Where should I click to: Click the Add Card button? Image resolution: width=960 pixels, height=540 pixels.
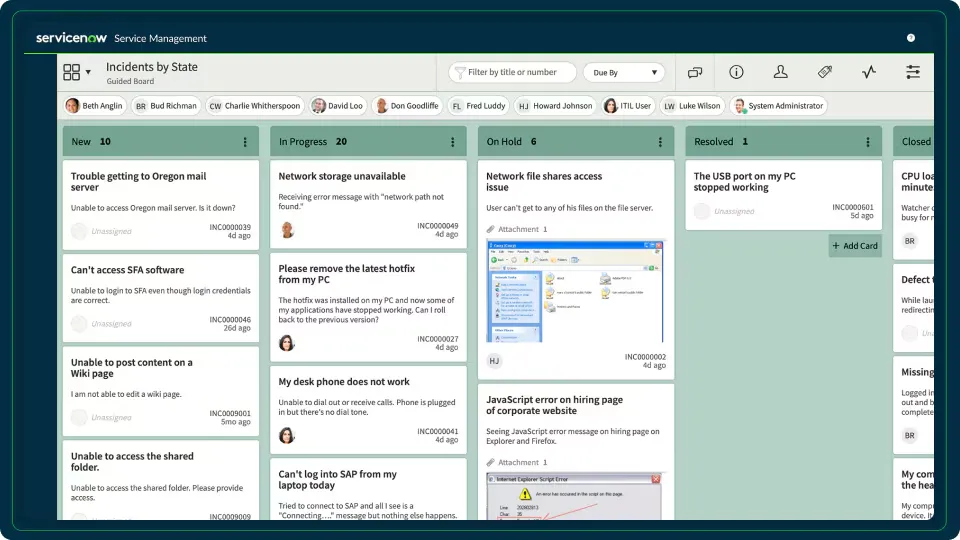(x=854, y=246)
